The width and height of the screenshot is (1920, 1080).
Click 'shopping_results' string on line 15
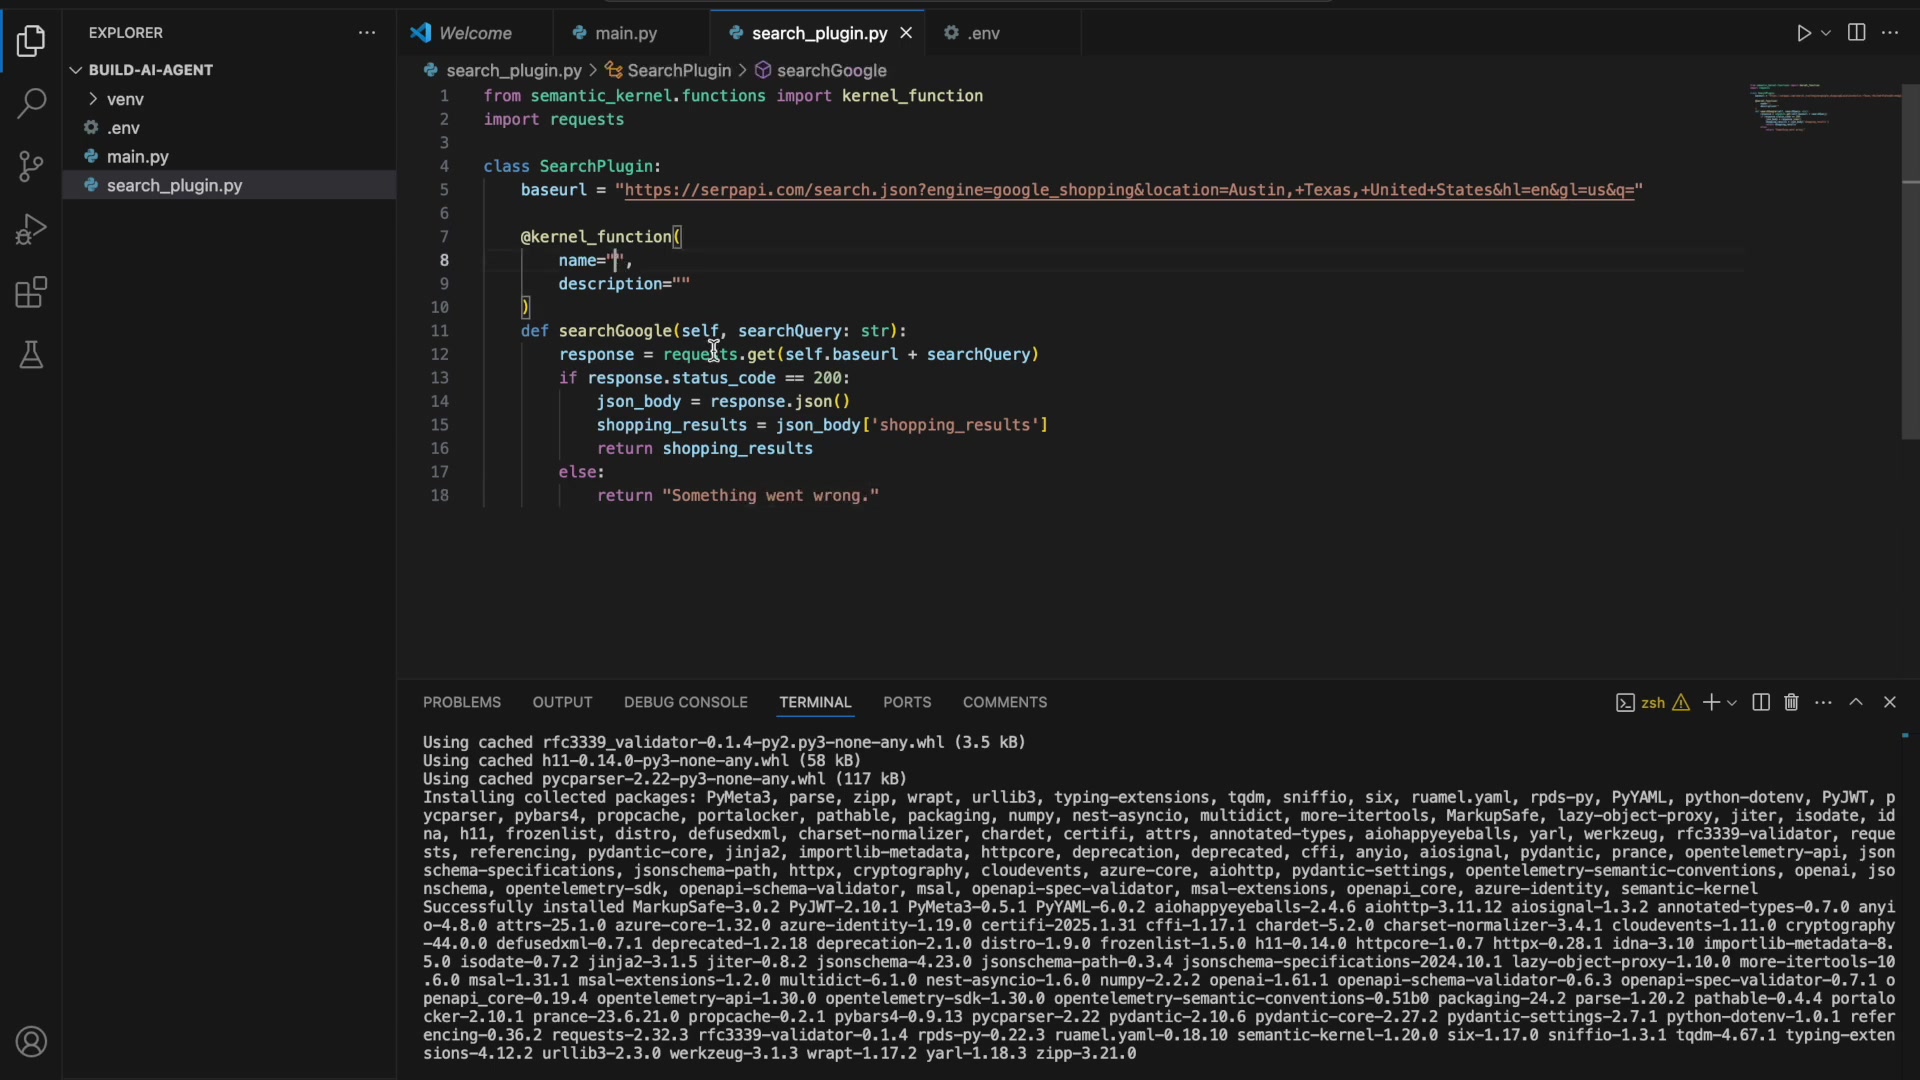tap(955, 425)
